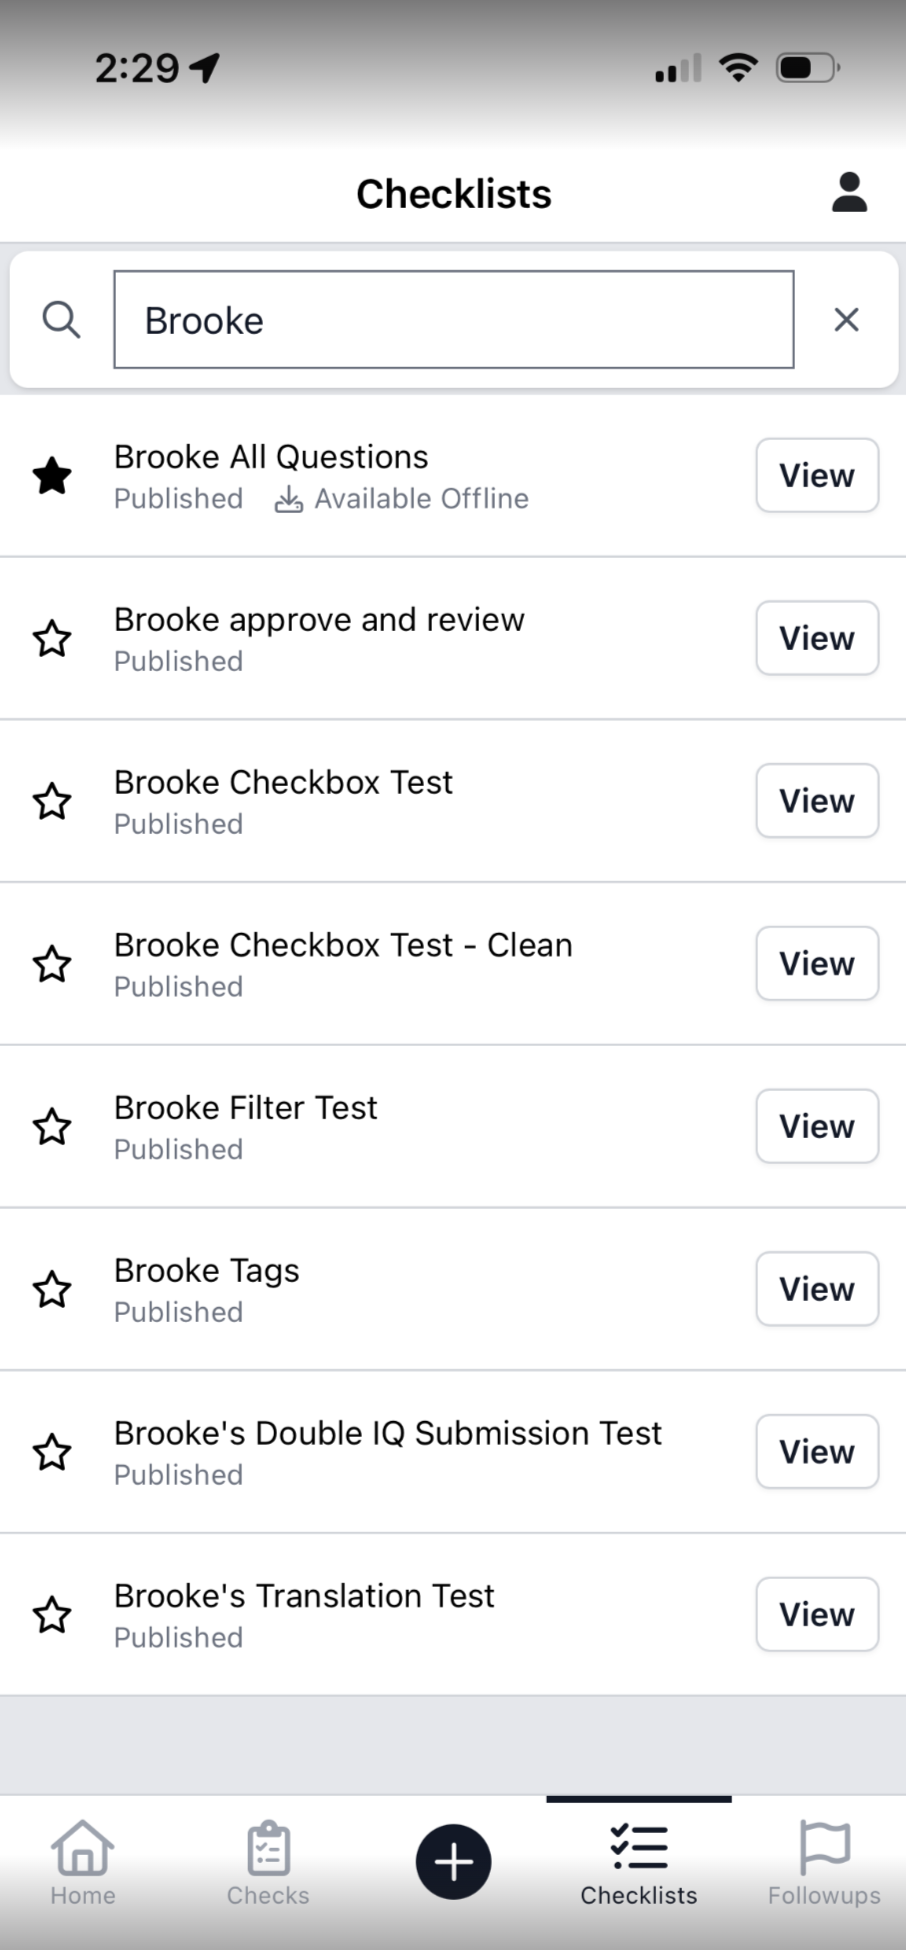View Brooke's Double IQ Submission Test
The height and width of the screenshot is (1950, 906).
[x=816, y=1452]
